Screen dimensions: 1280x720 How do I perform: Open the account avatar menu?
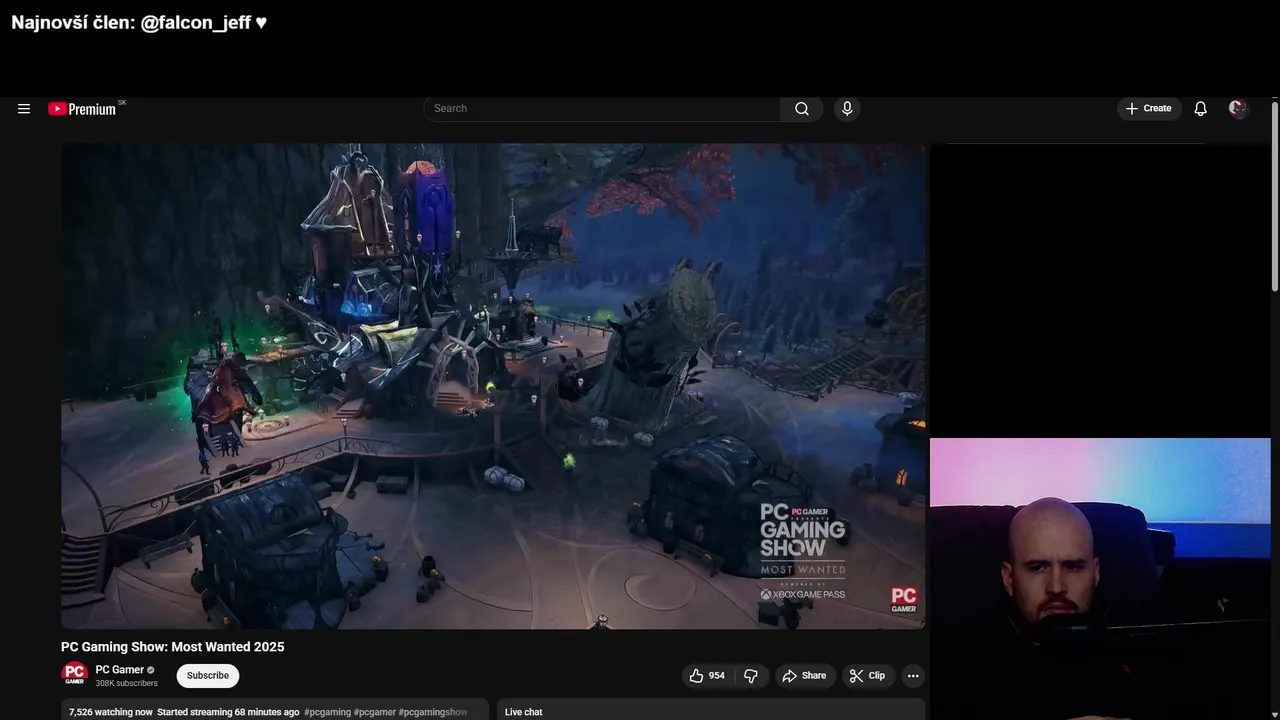point(1238,109)
